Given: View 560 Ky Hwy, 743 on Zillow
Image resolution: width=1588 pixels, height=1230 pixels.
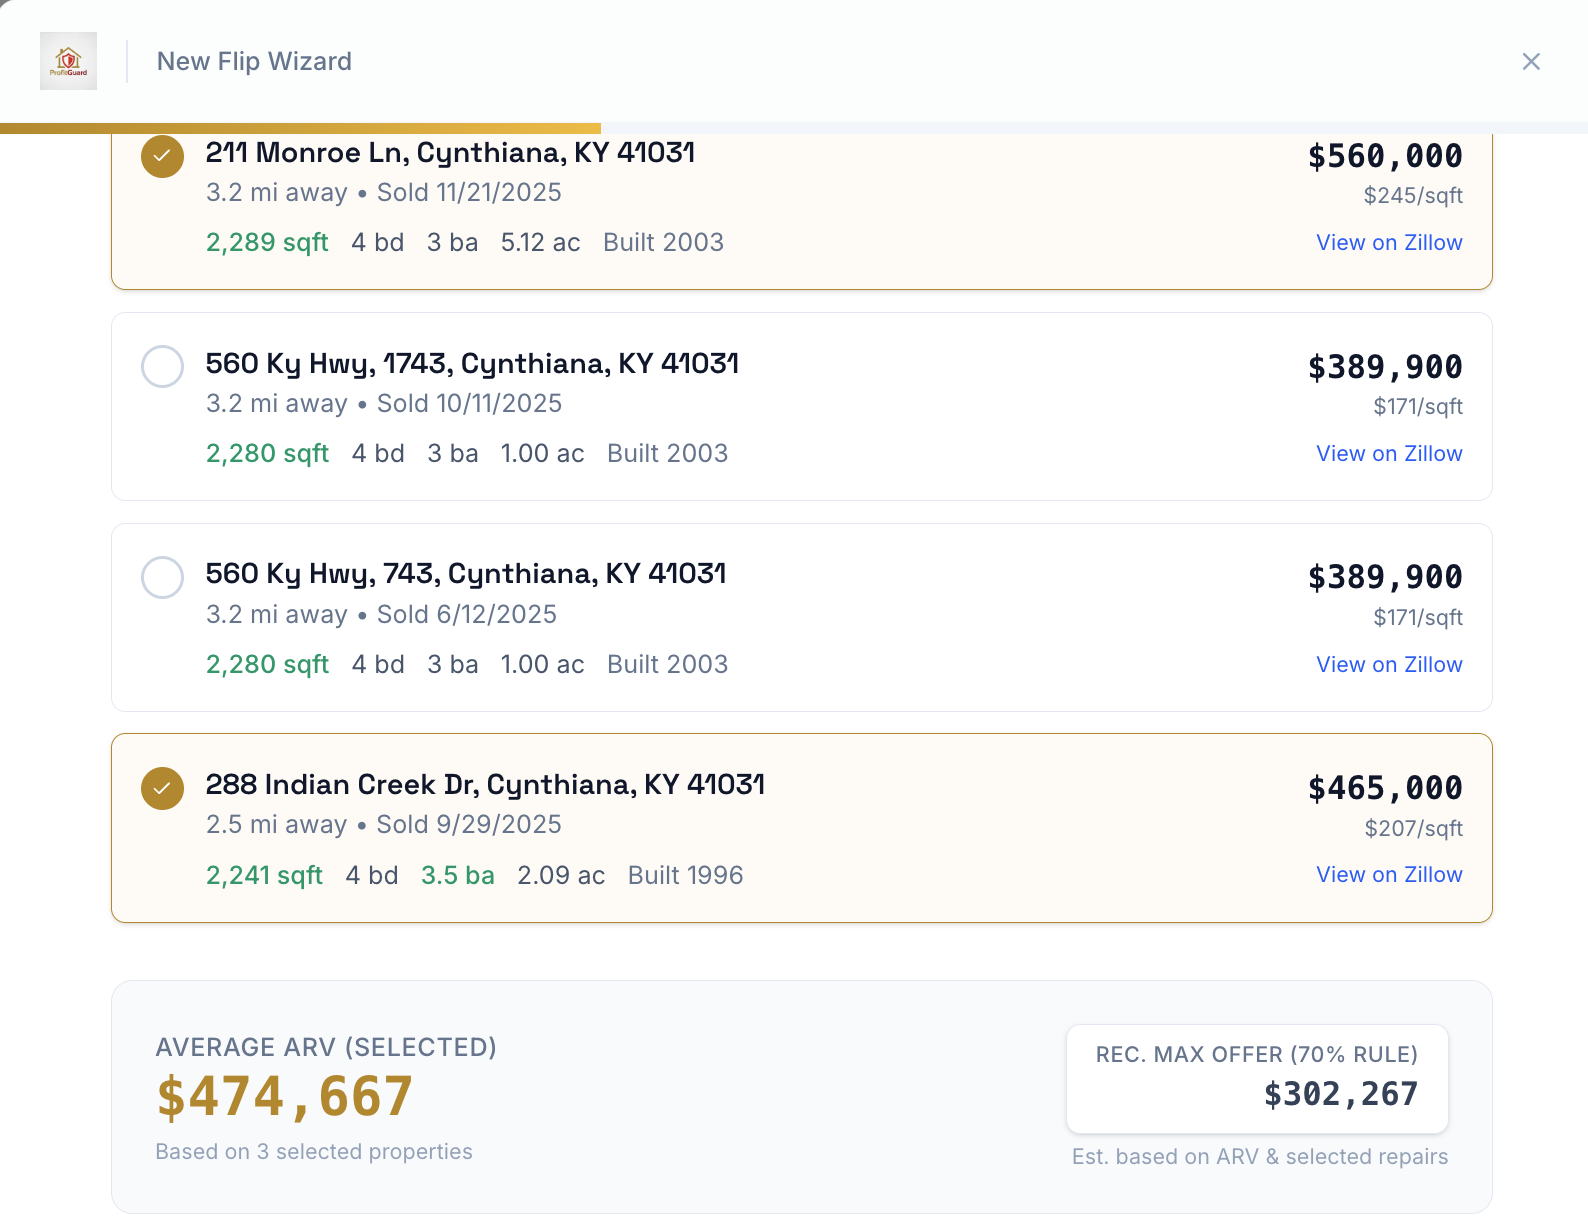Looking at the screenshot, I should point(1388,665).
